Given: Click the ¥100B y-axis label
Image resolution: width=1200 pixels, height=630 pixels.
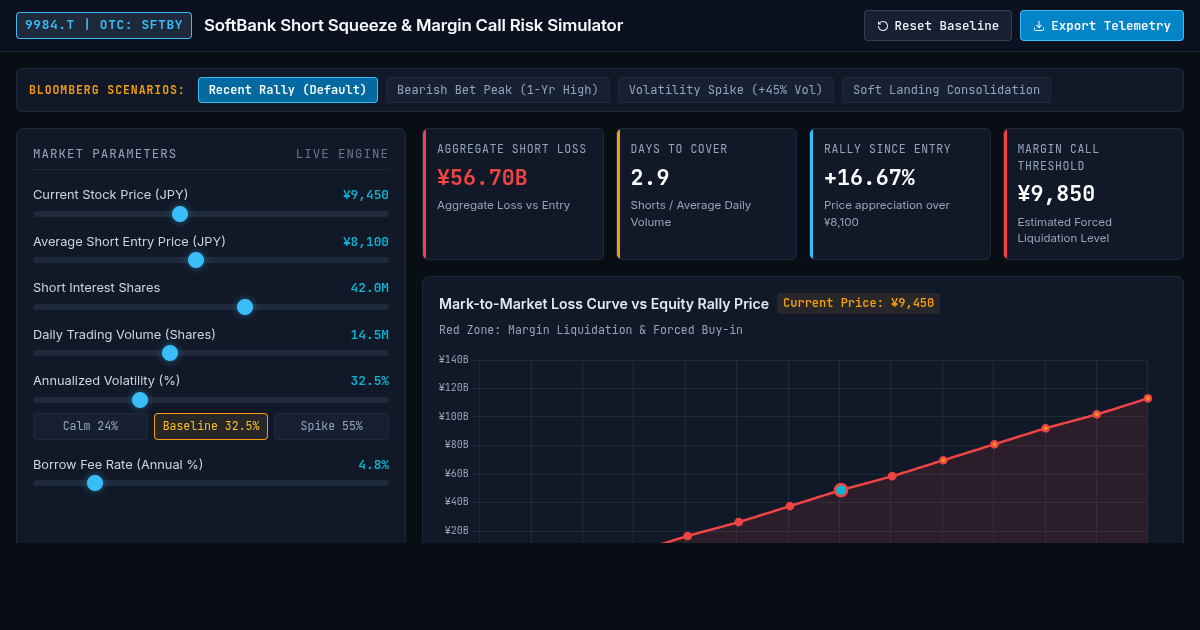Looking at the screenshot, I should point(453,417).
